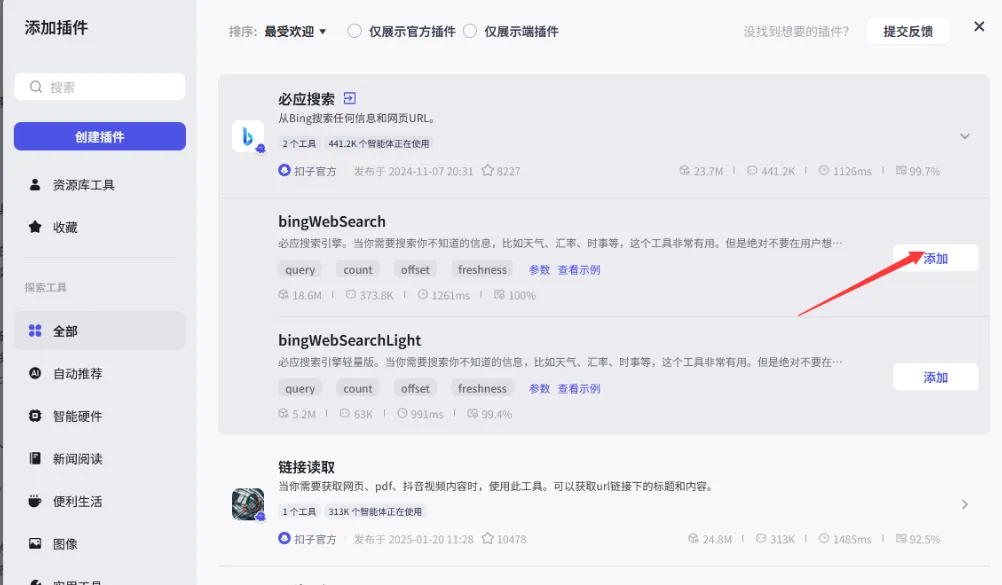This screenshot has height=585, width=1002.
Task: Click the 扣子官方 badge under 必应搜索
Action: click(307, 171)
